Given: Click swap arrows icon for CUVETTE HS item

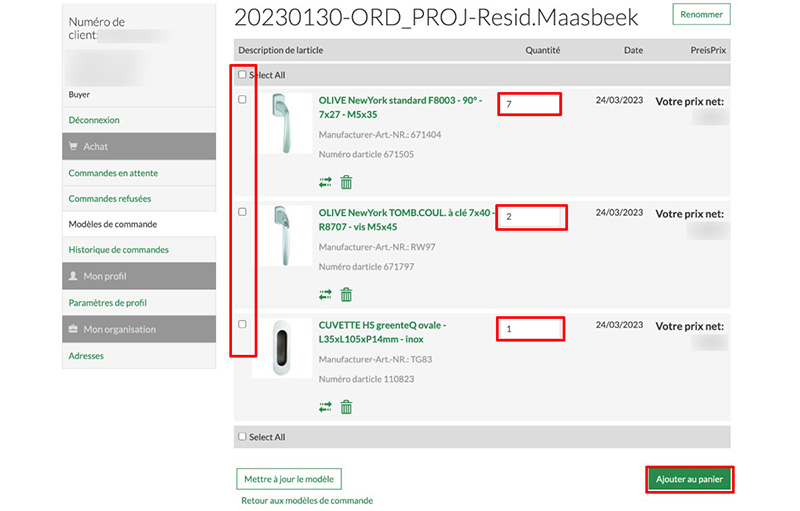Looking at the screenshot, I should click(x=326, y=407).
